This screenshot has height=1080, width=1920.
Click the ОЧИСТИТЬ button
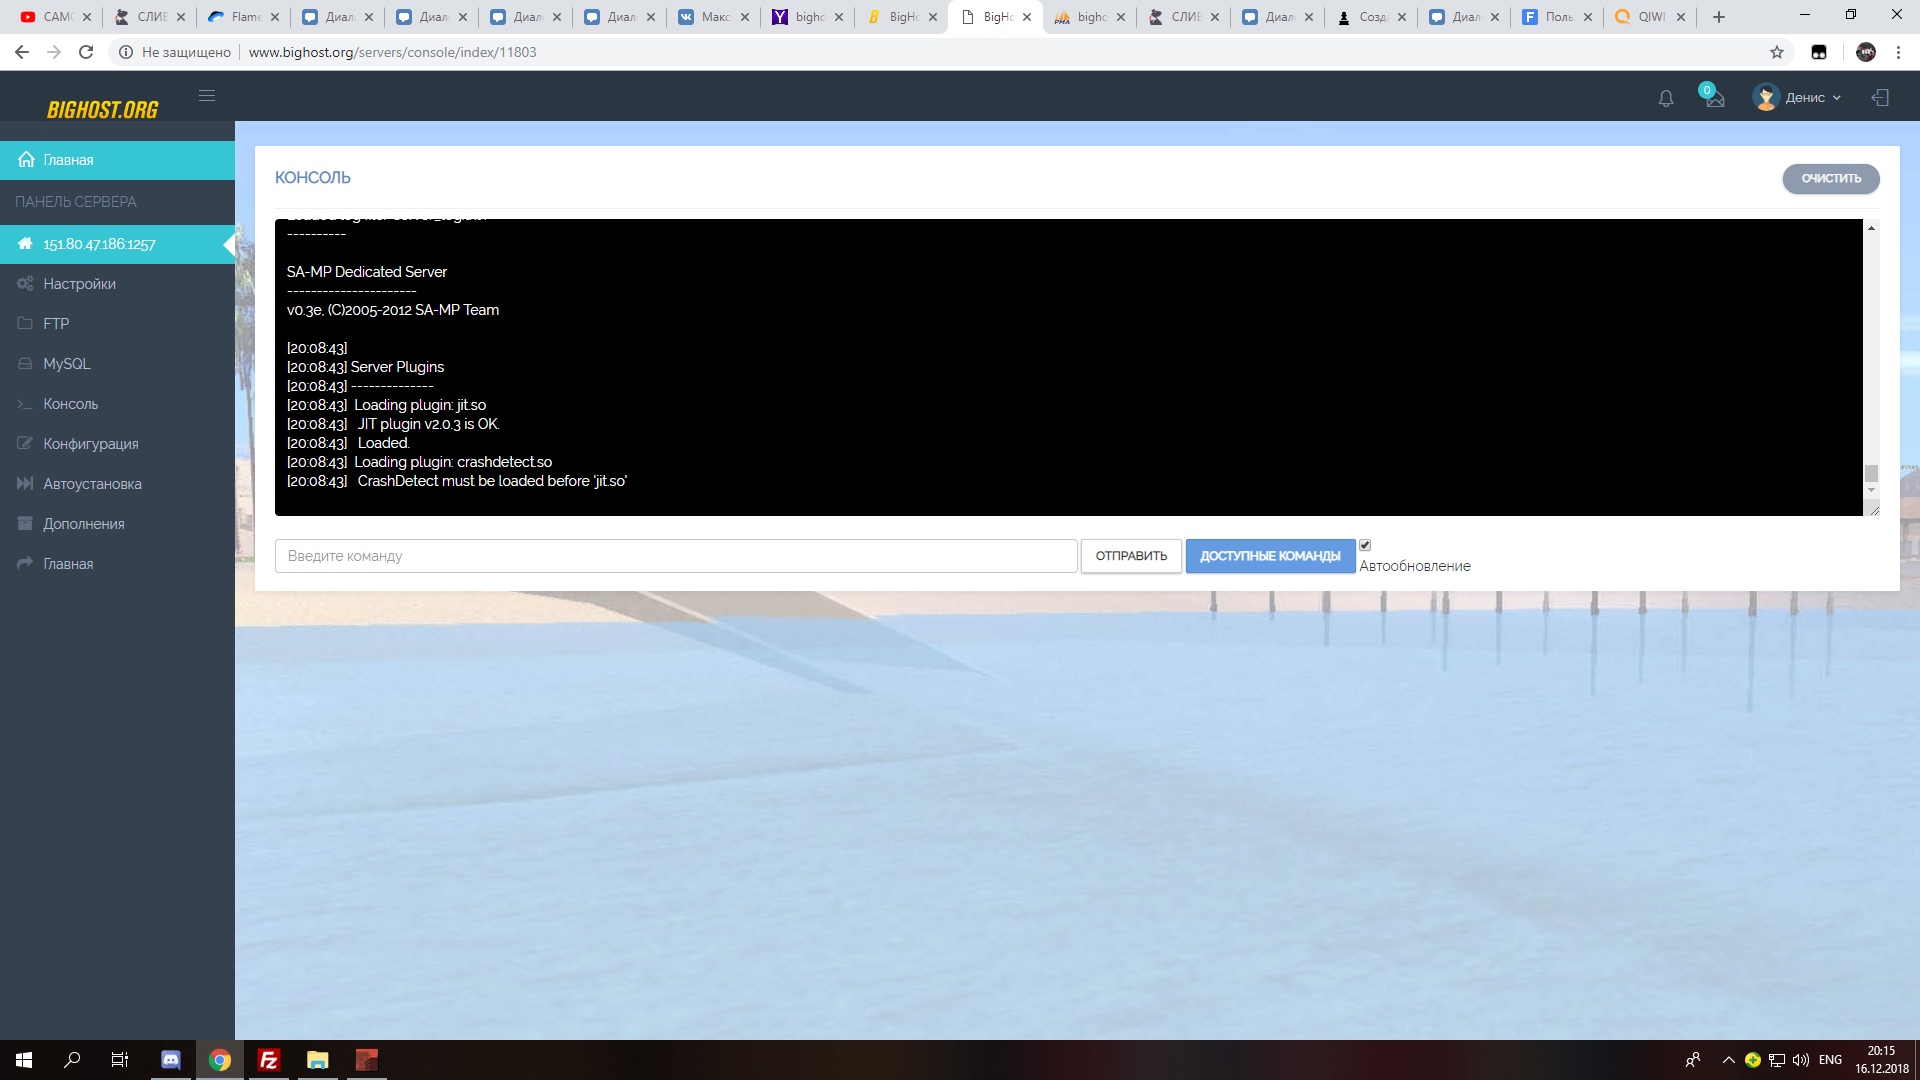pyautogui.click(x=1831, y=179)
